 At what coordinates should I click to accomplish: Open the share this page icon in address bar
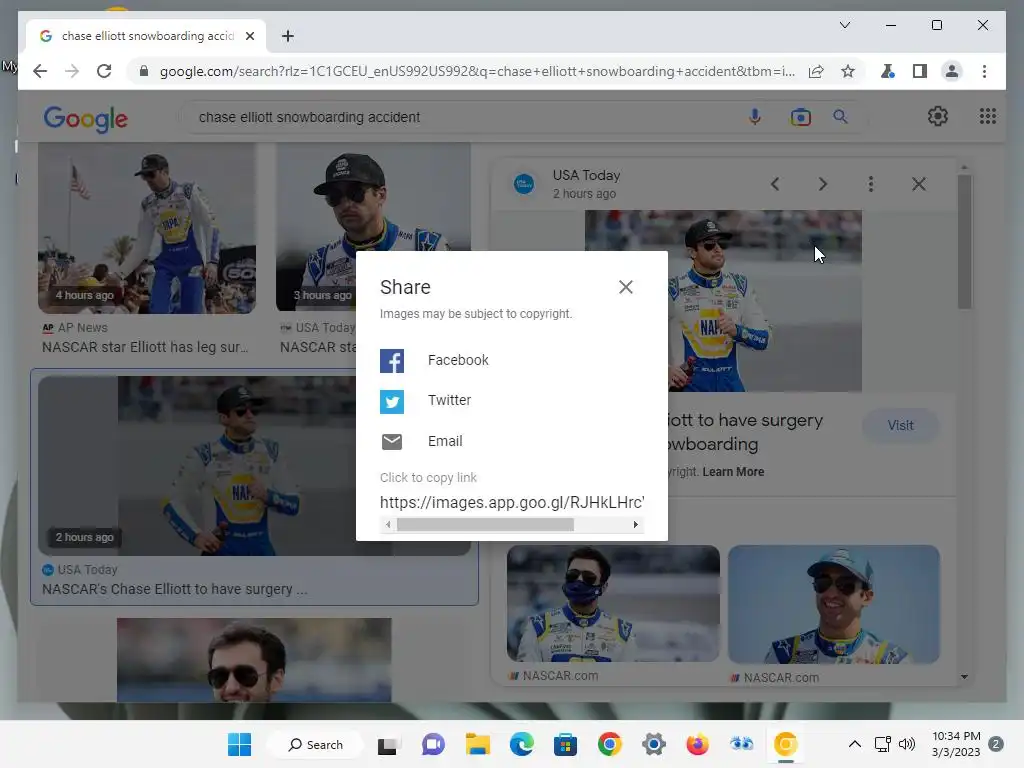click(x=816, y=71)
